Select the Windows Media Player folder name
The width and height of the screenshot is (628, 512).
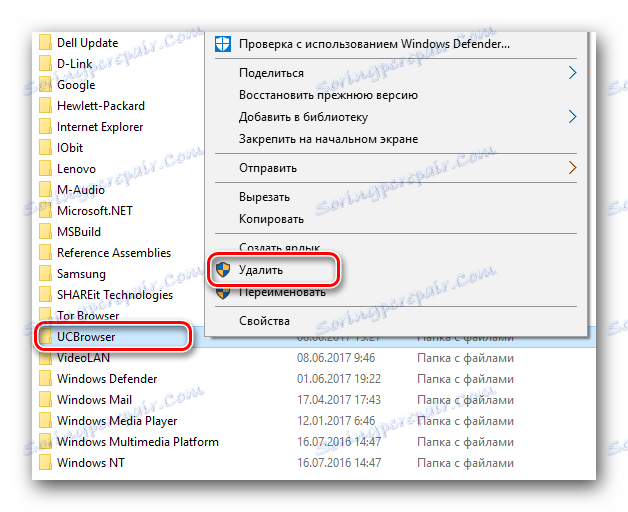pyautogui.click(x=117, y=421)
